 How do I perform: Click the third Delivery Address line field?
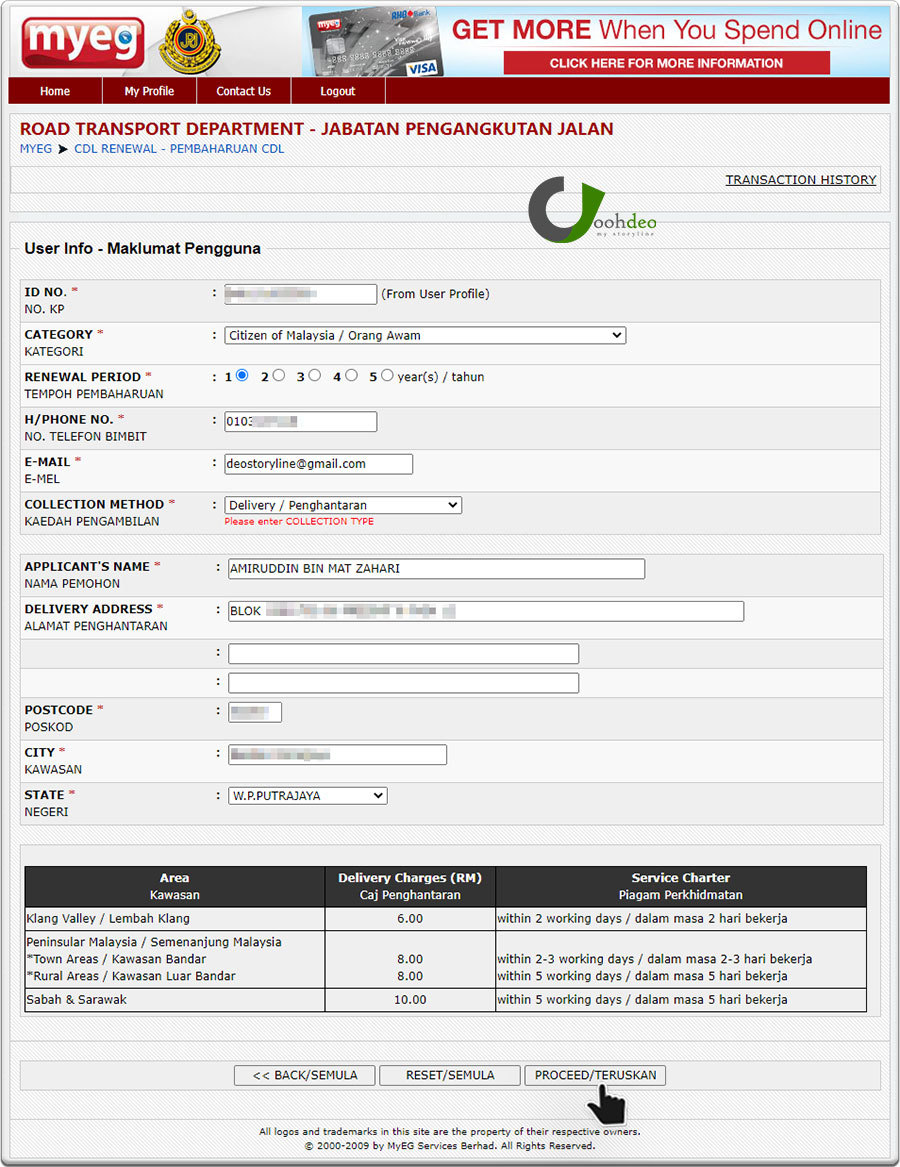[x=403, y=683]
